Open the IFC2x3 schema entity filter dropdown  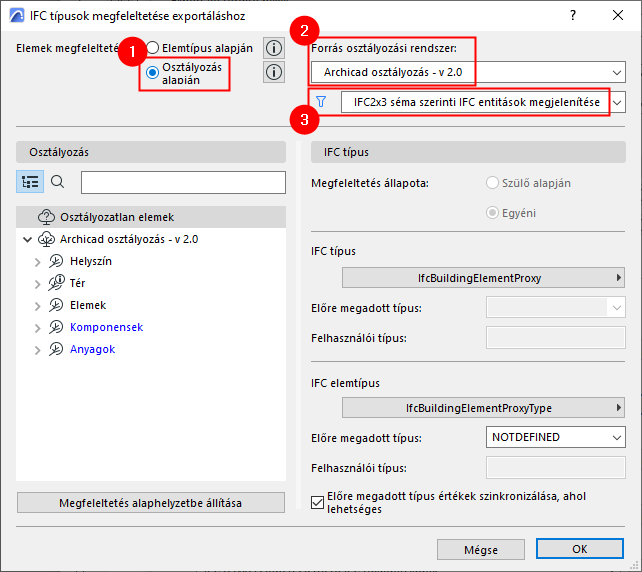point(483,102)
